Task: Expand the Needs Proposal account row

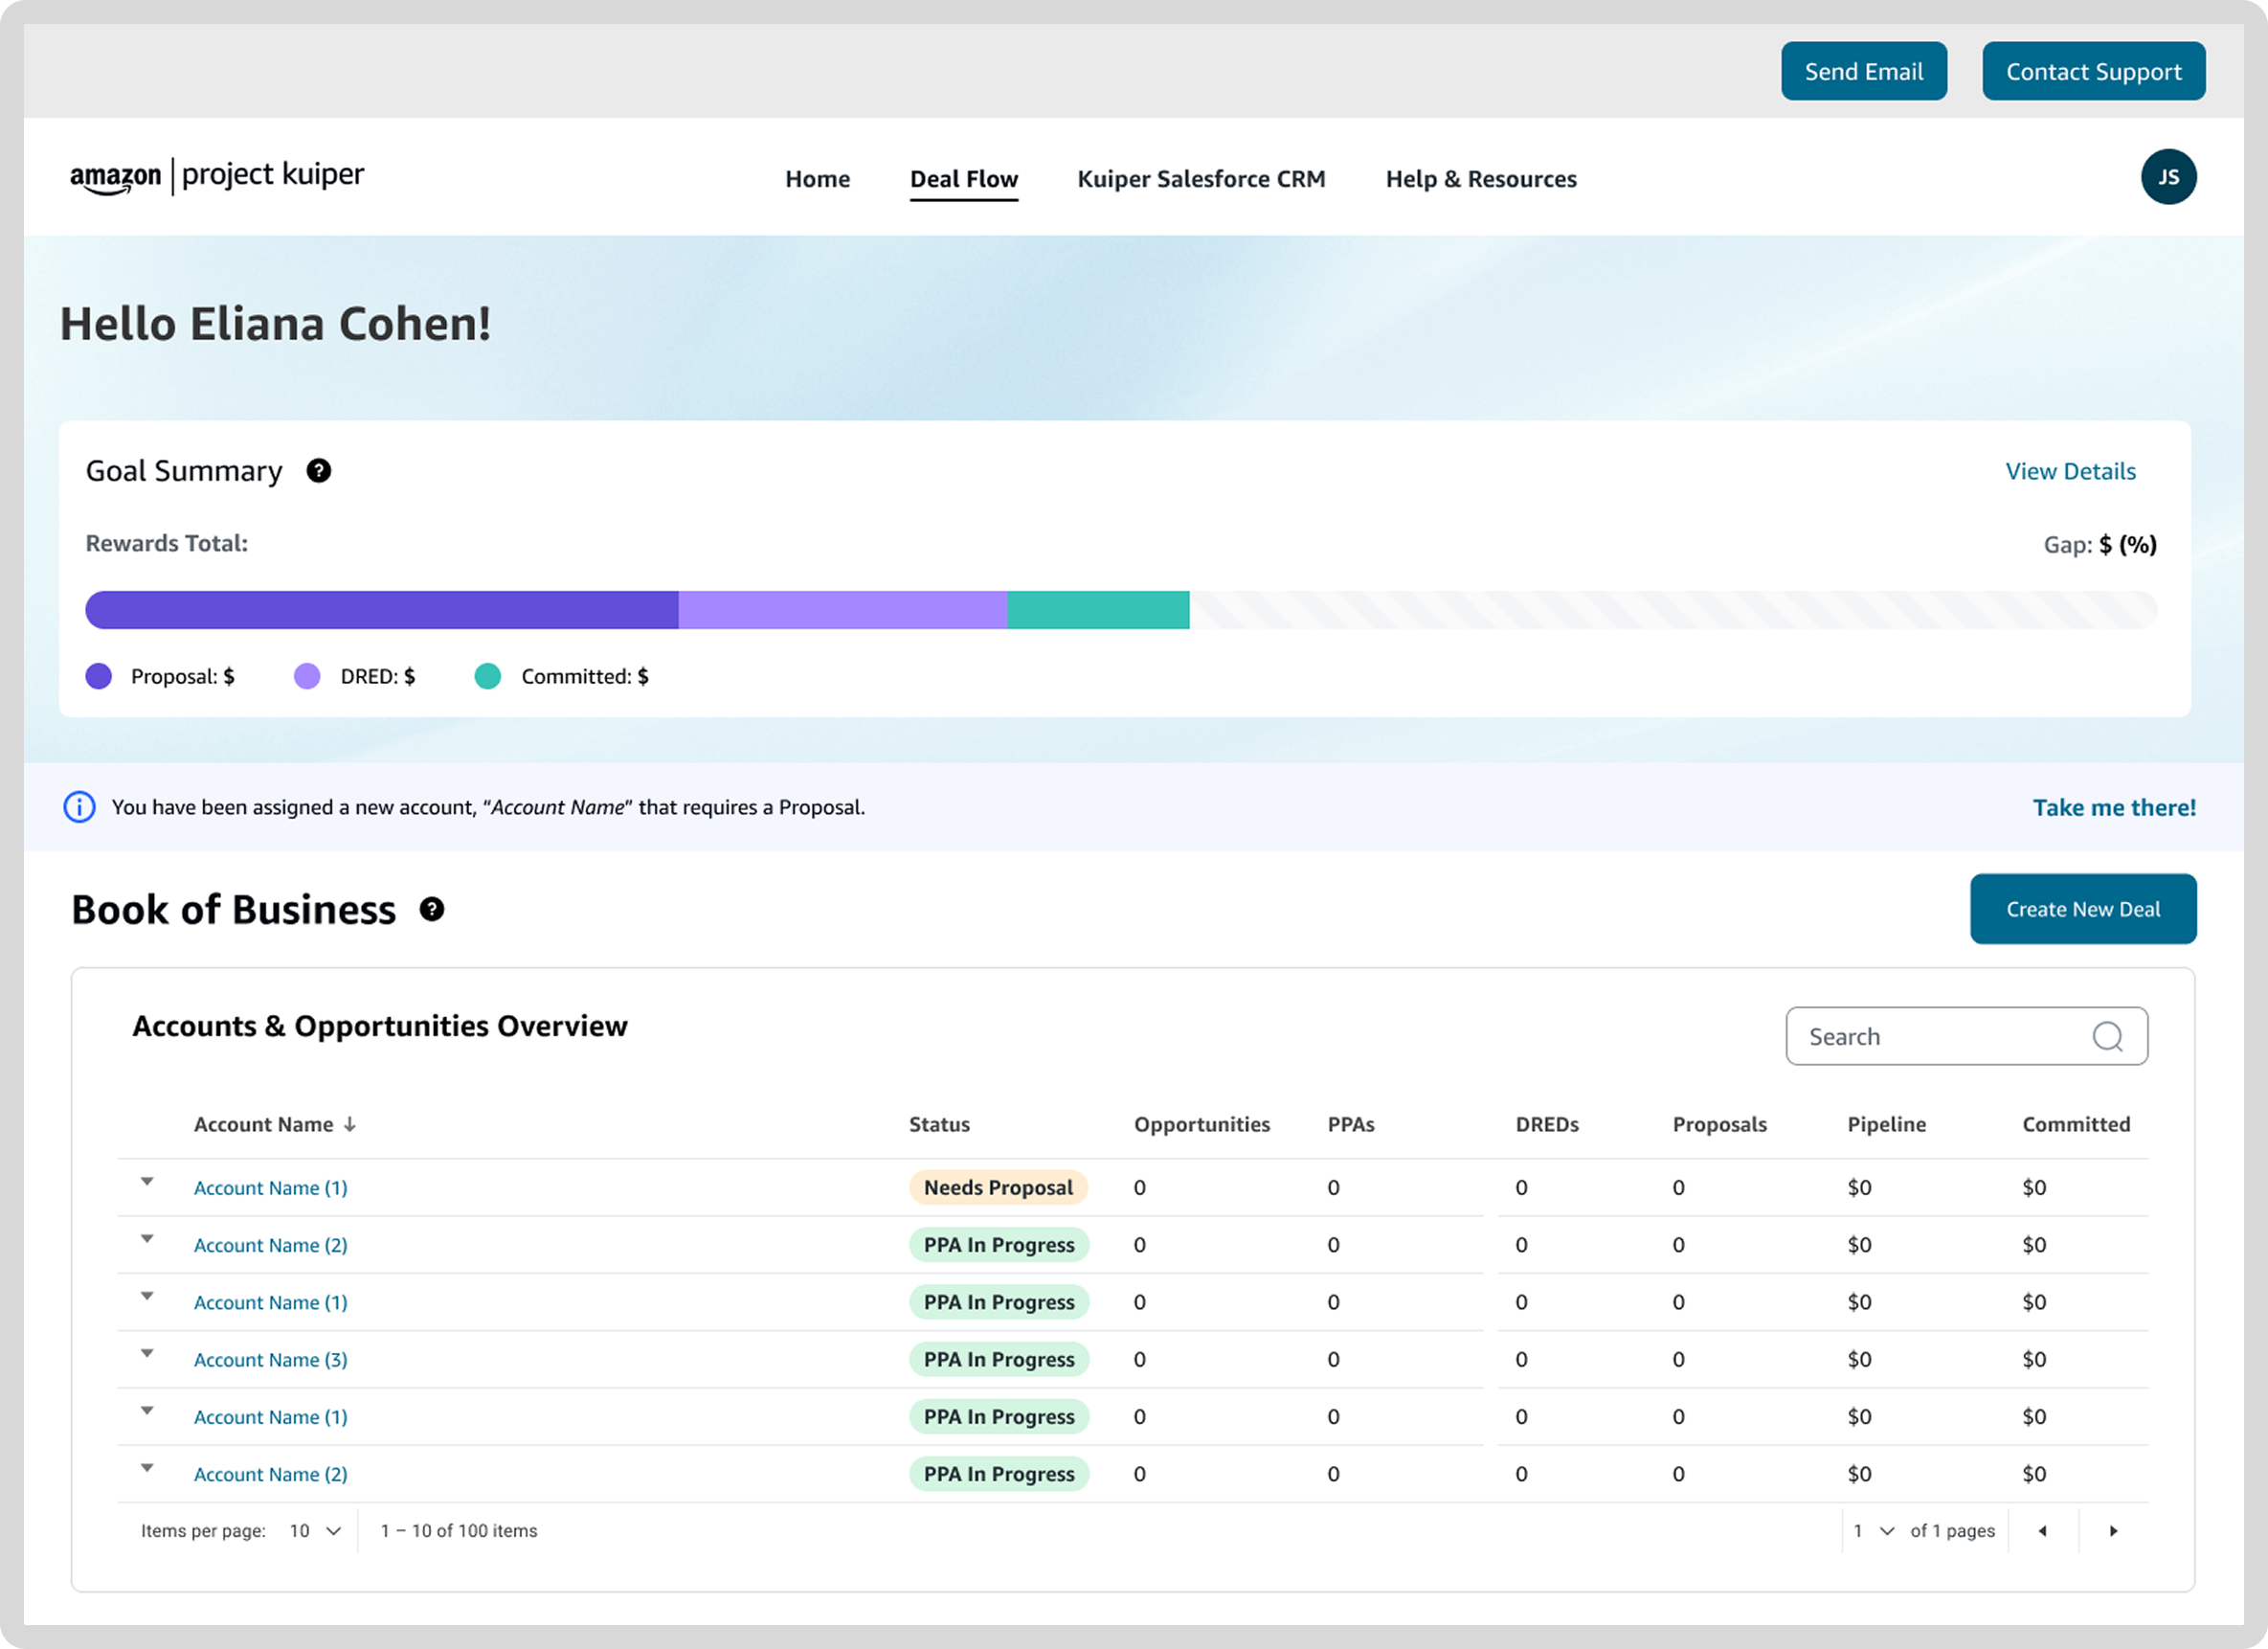Action: pyautogui.click(x=147, y=1182)
